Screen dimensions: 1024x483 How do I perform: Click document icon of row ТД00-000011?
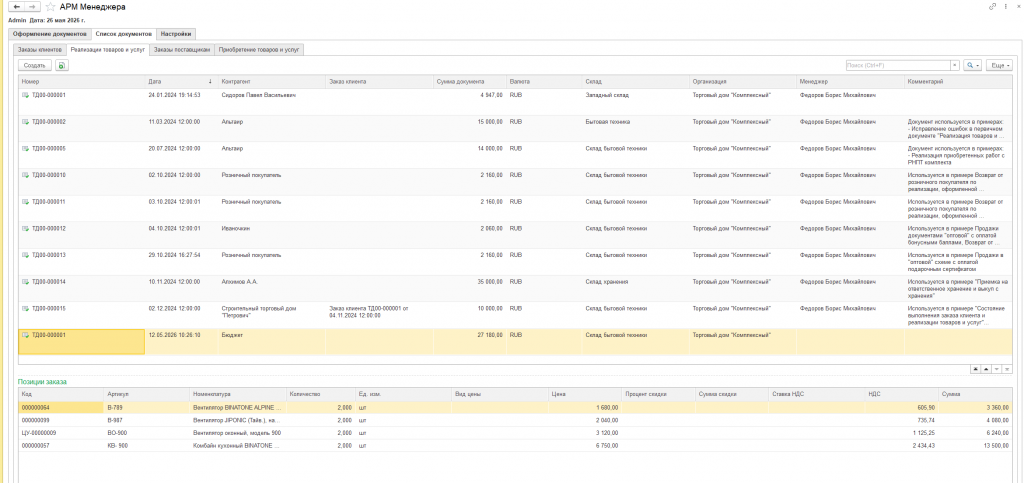coord(25,202)
